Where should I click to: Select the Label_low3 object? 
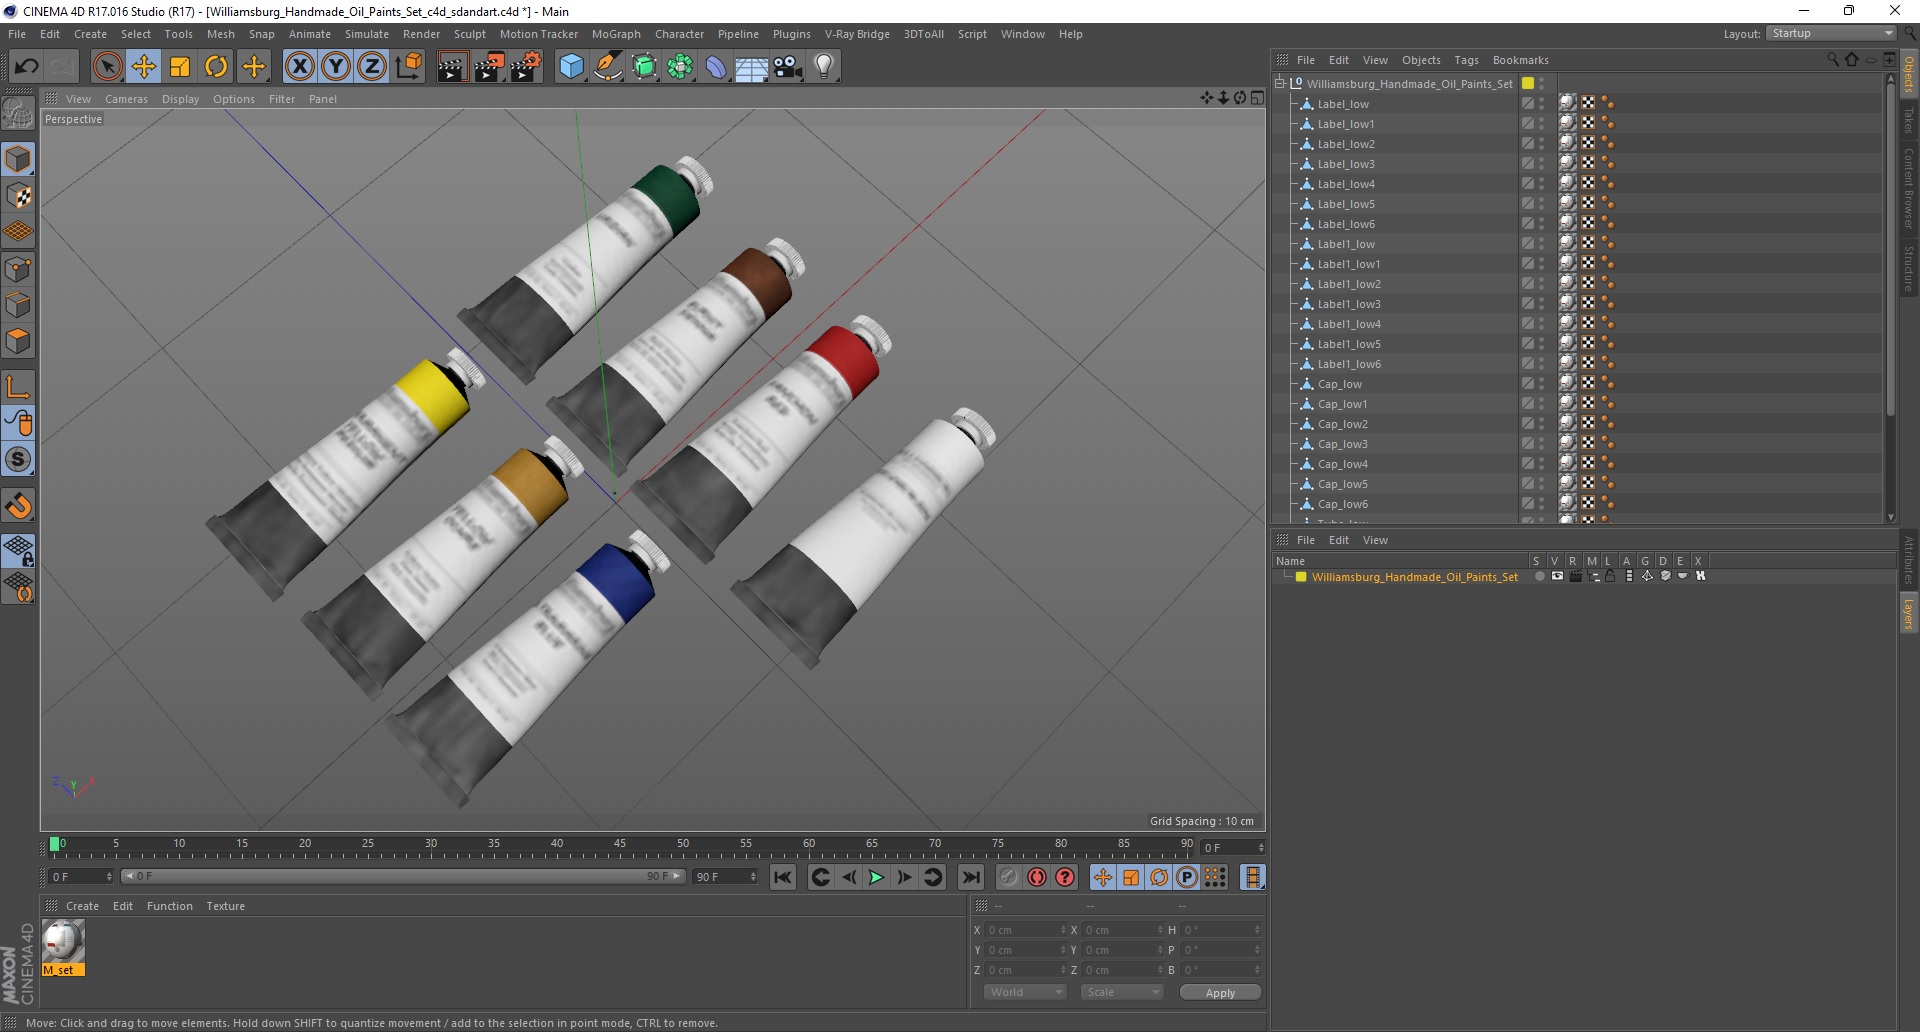coord(1346,164)
